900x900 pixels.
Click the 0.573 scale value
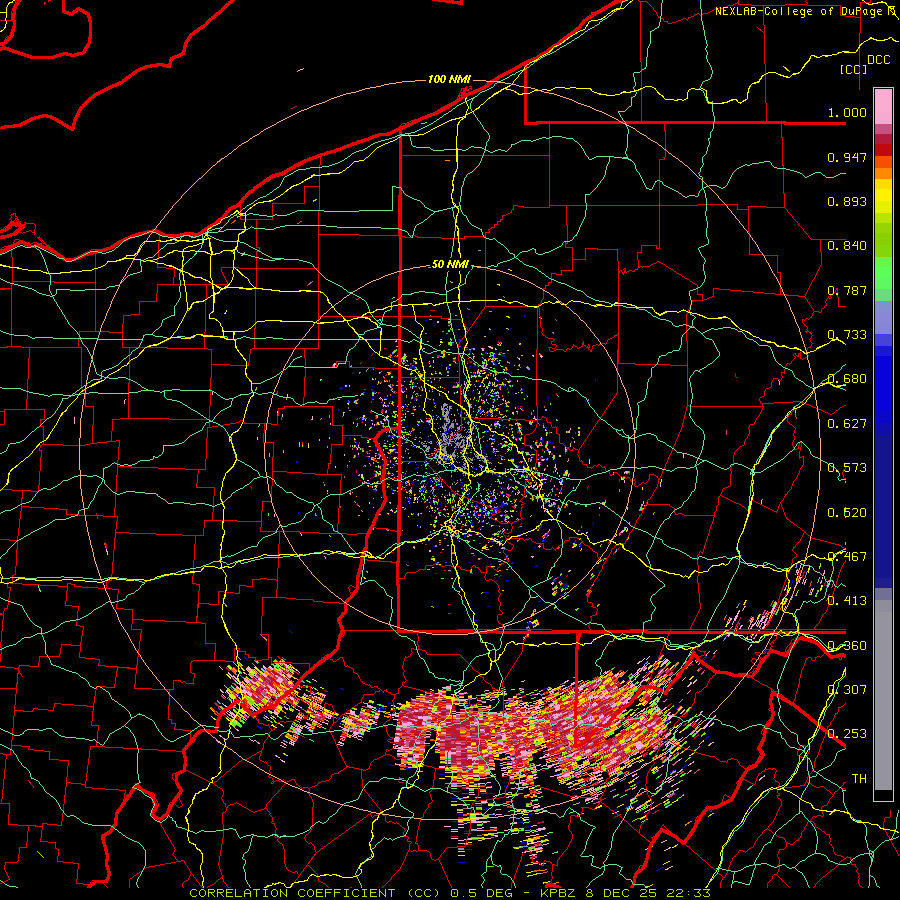tap(847, 468)
